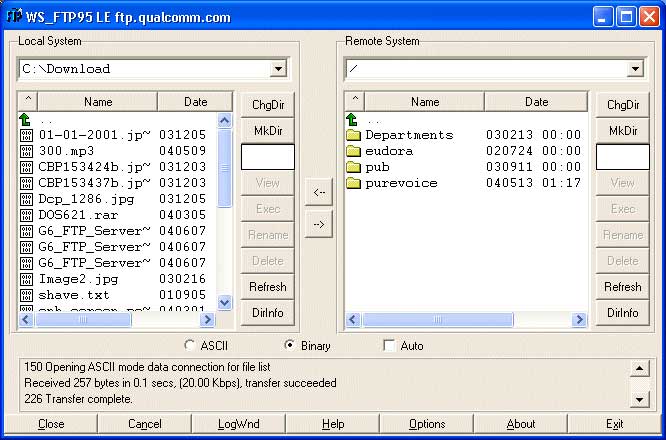Click the local list scroll up arrow
The height and width of the screenshot is (440, 666).
[225, 121]
